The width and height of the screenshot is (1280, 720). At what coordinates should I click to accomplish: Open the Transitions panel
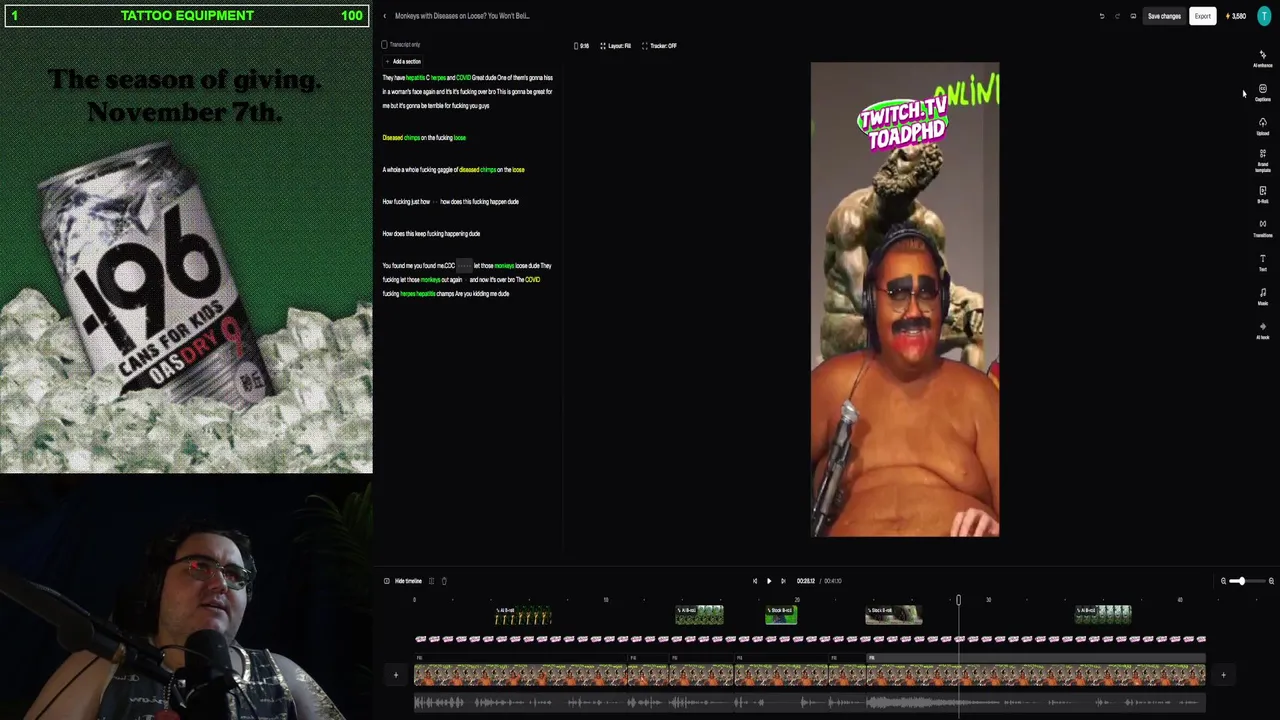tap(1262, 228)
